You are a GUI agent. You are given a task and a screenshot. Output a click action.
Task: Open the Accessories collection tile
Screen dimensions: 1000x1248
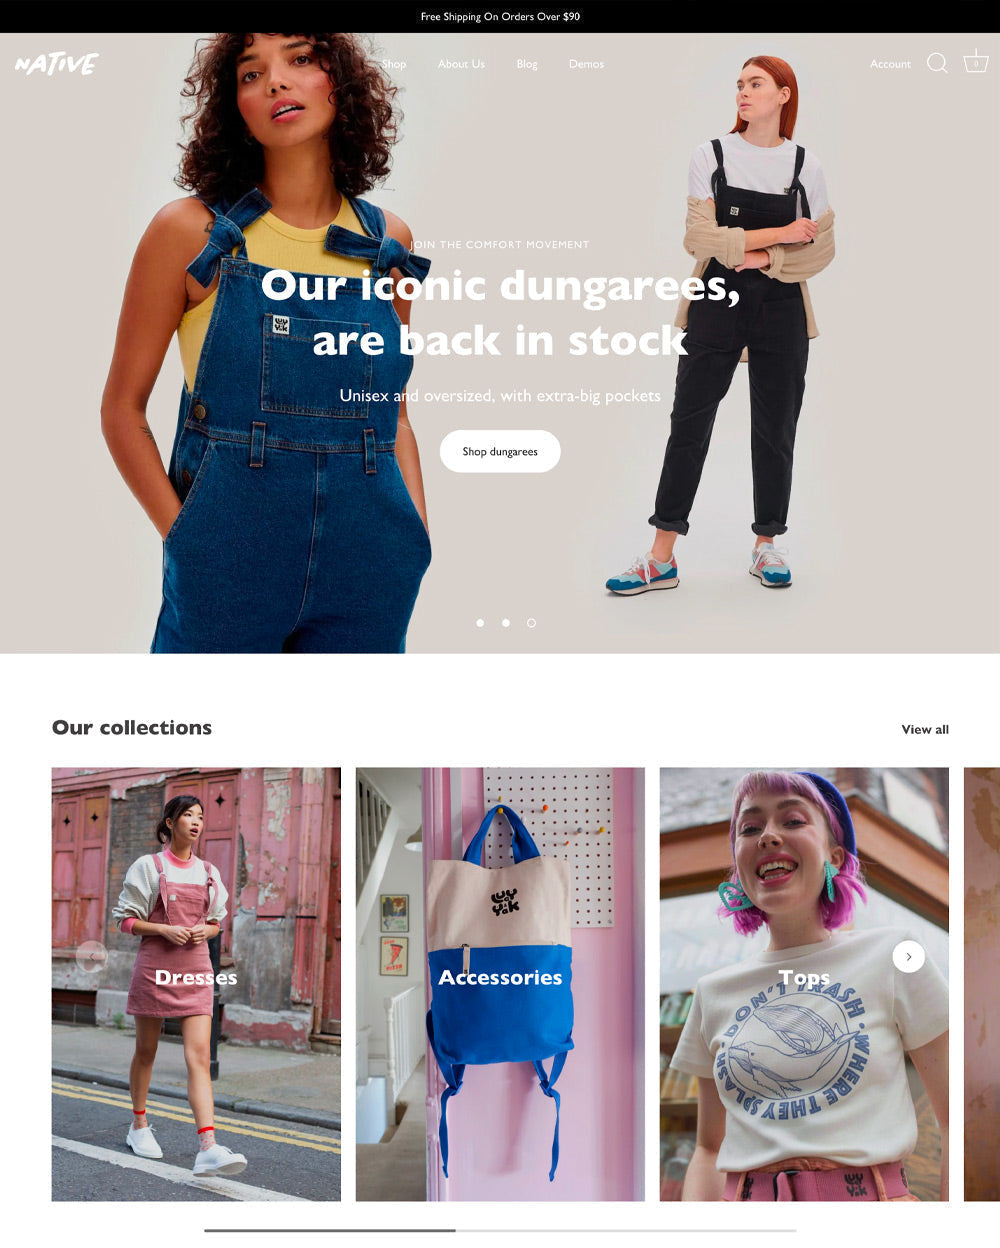point(500,984)
